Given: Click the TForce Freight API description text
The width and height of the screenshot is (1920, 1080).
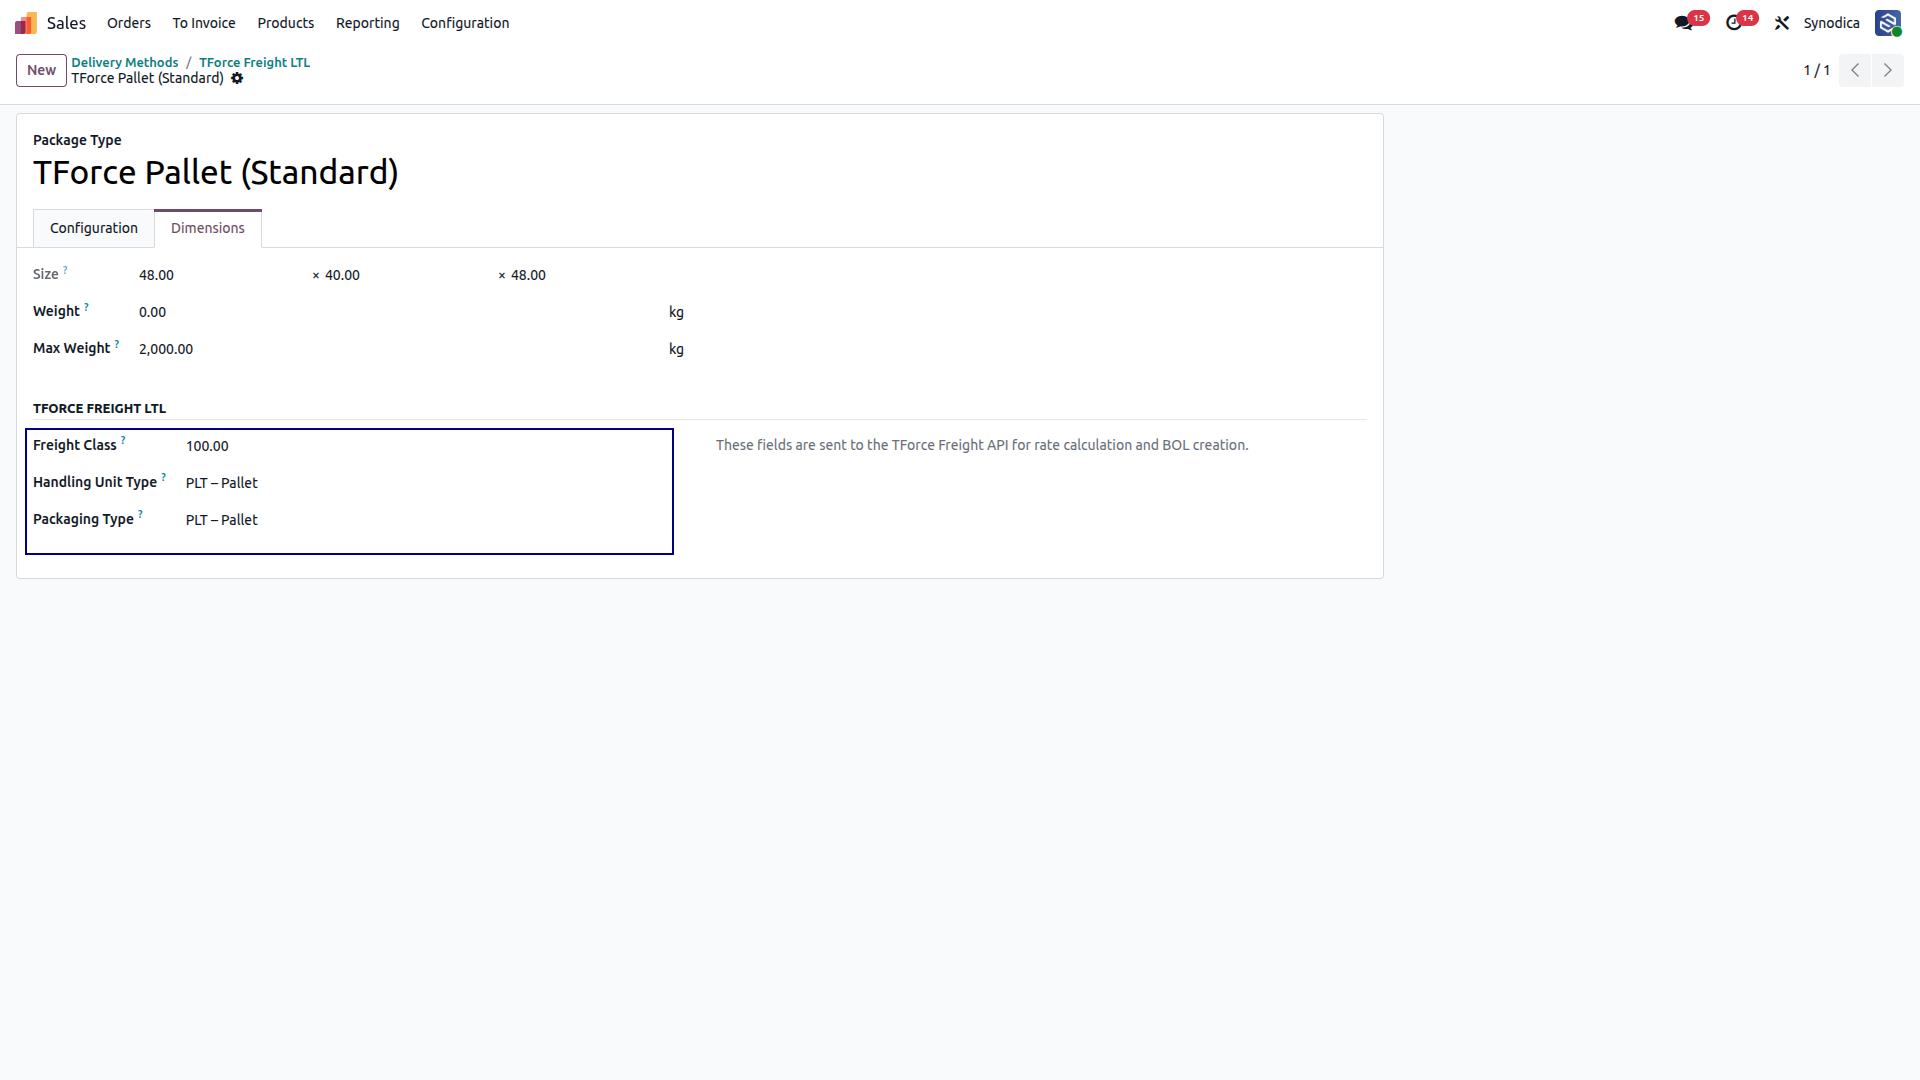Looking at the screenshot, I should pyautogui.click(x=982, y=445).
